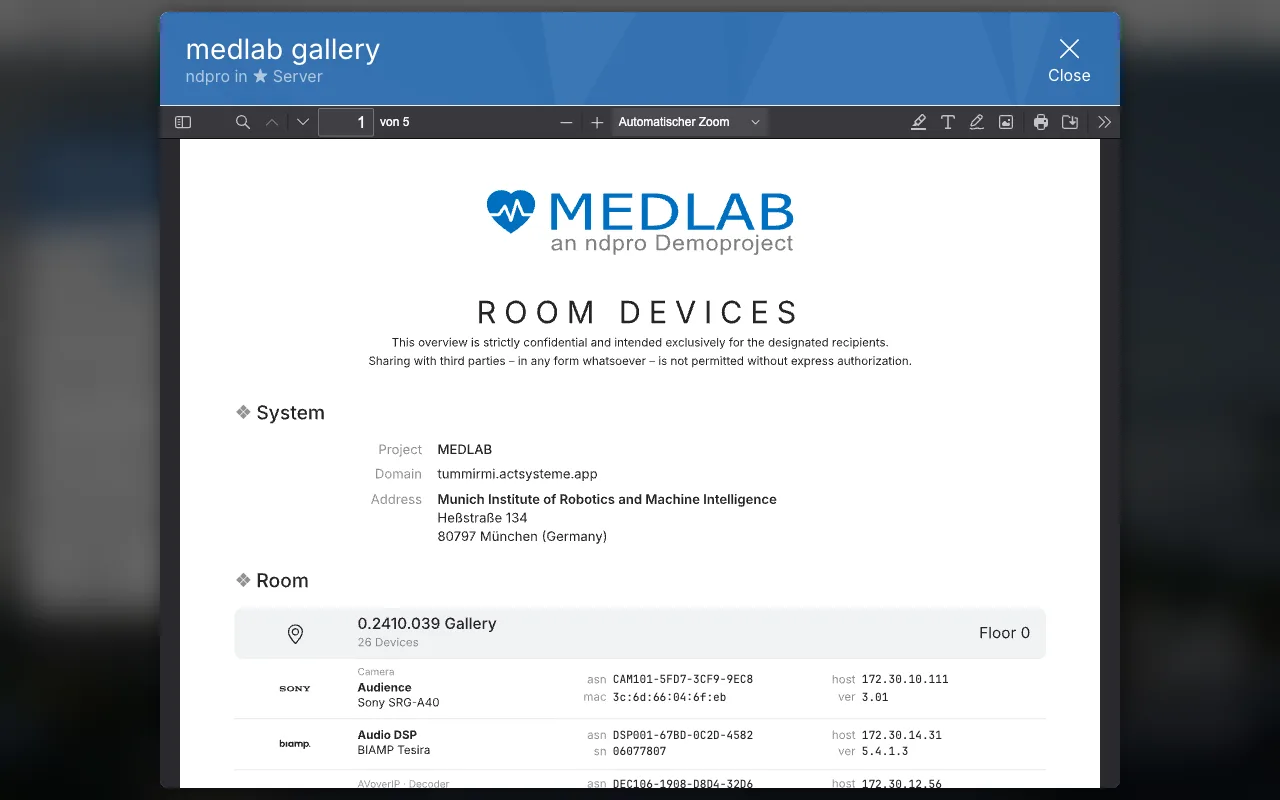Click the Floor 0 label
The image size is (1280, 800).
click(1004, 633)
